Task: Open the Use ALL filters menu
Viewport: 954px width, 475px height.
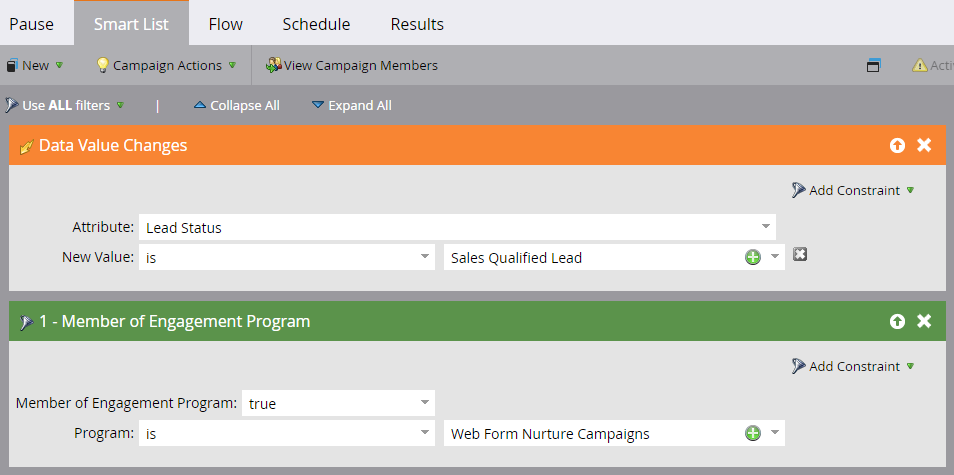Action: [66, 105]
